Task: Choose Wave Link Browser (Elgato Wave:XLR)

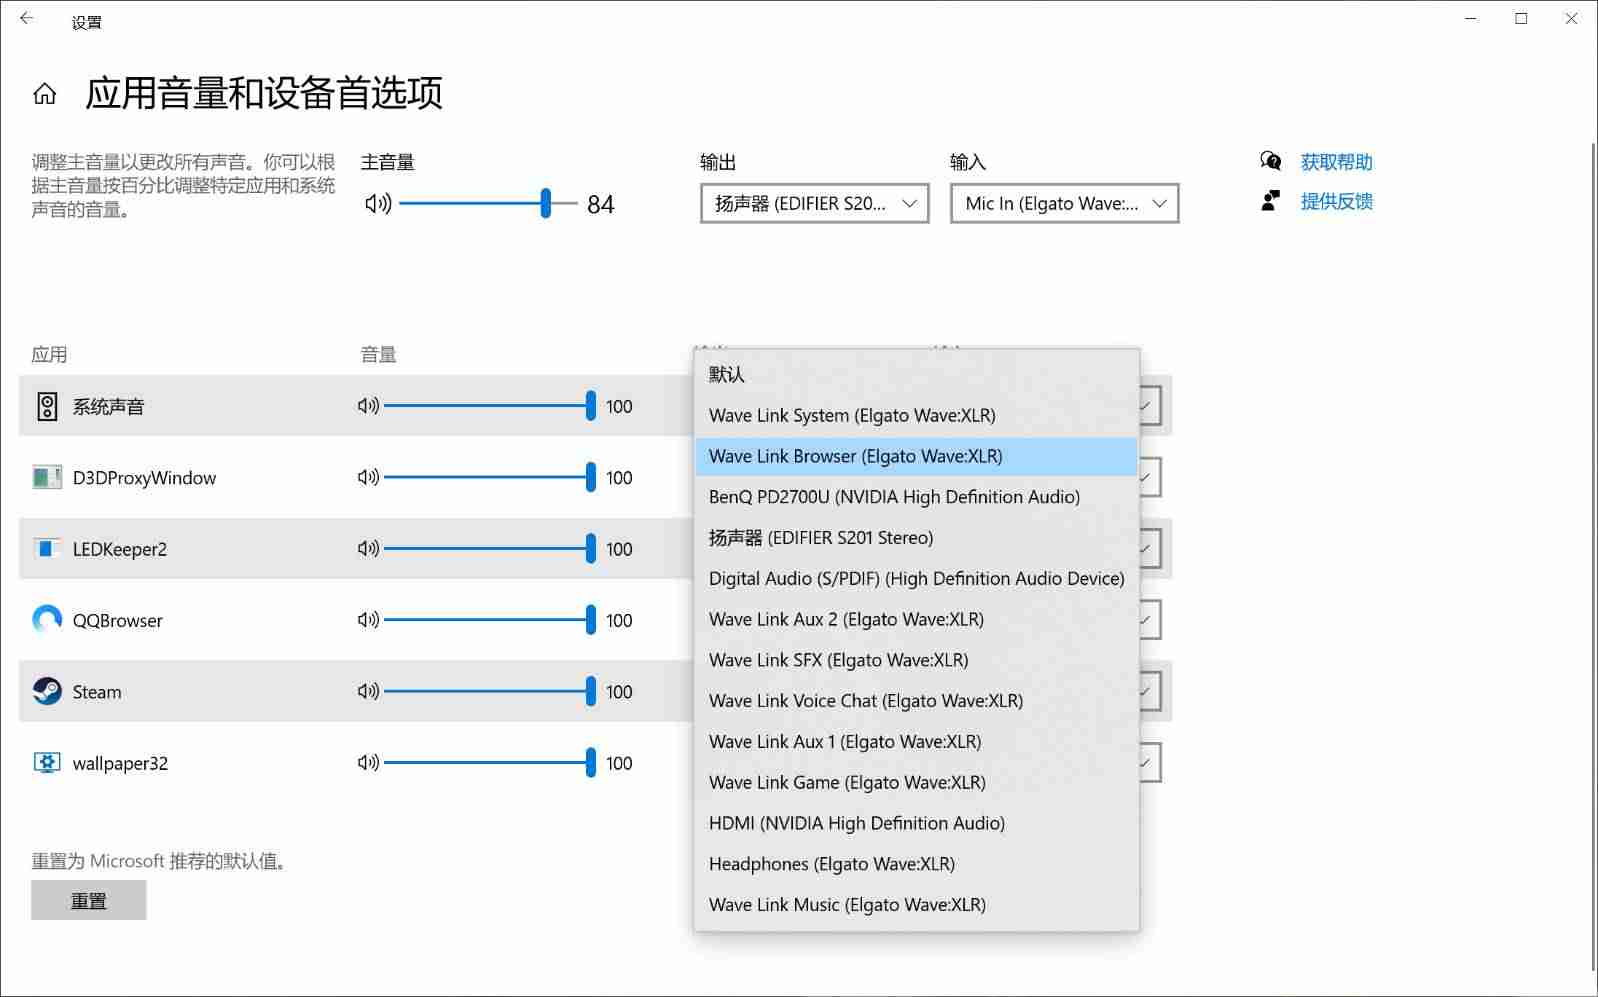Action: point(917,456)
